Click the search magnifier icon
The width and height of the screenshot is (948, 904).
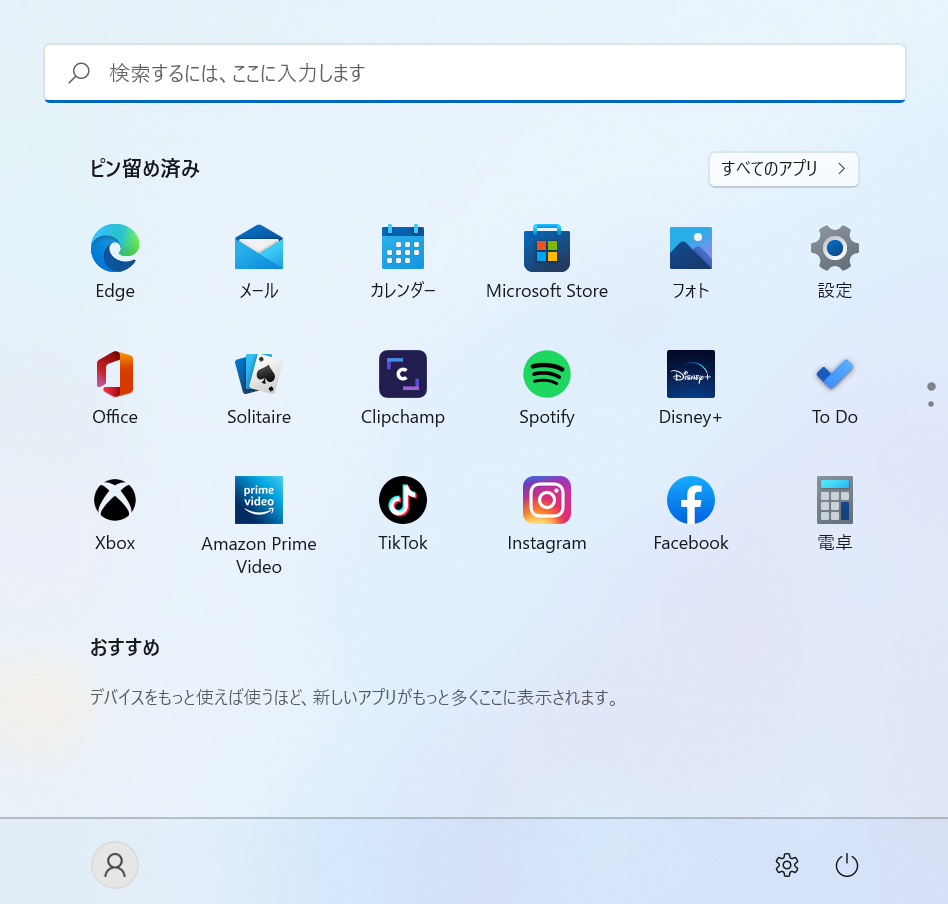(79, 73)
